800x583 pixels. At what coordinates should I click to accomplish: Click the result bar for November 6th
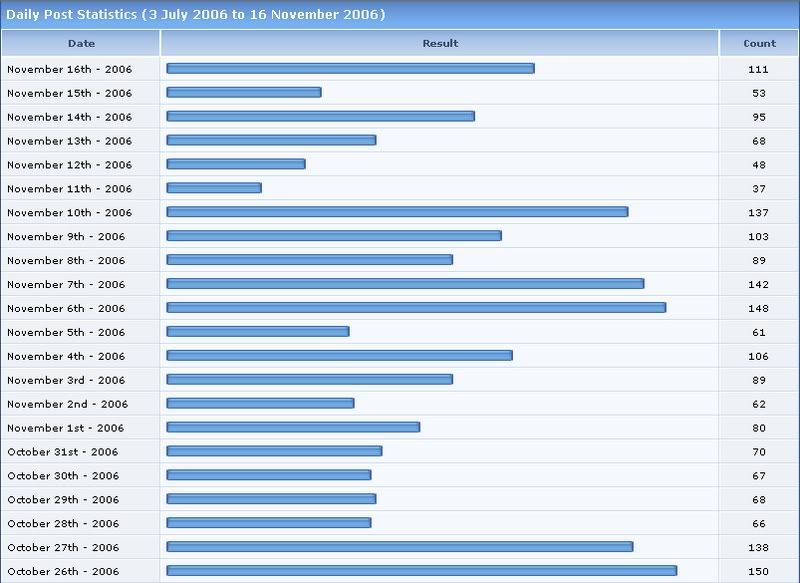click(x=416, y=308)
